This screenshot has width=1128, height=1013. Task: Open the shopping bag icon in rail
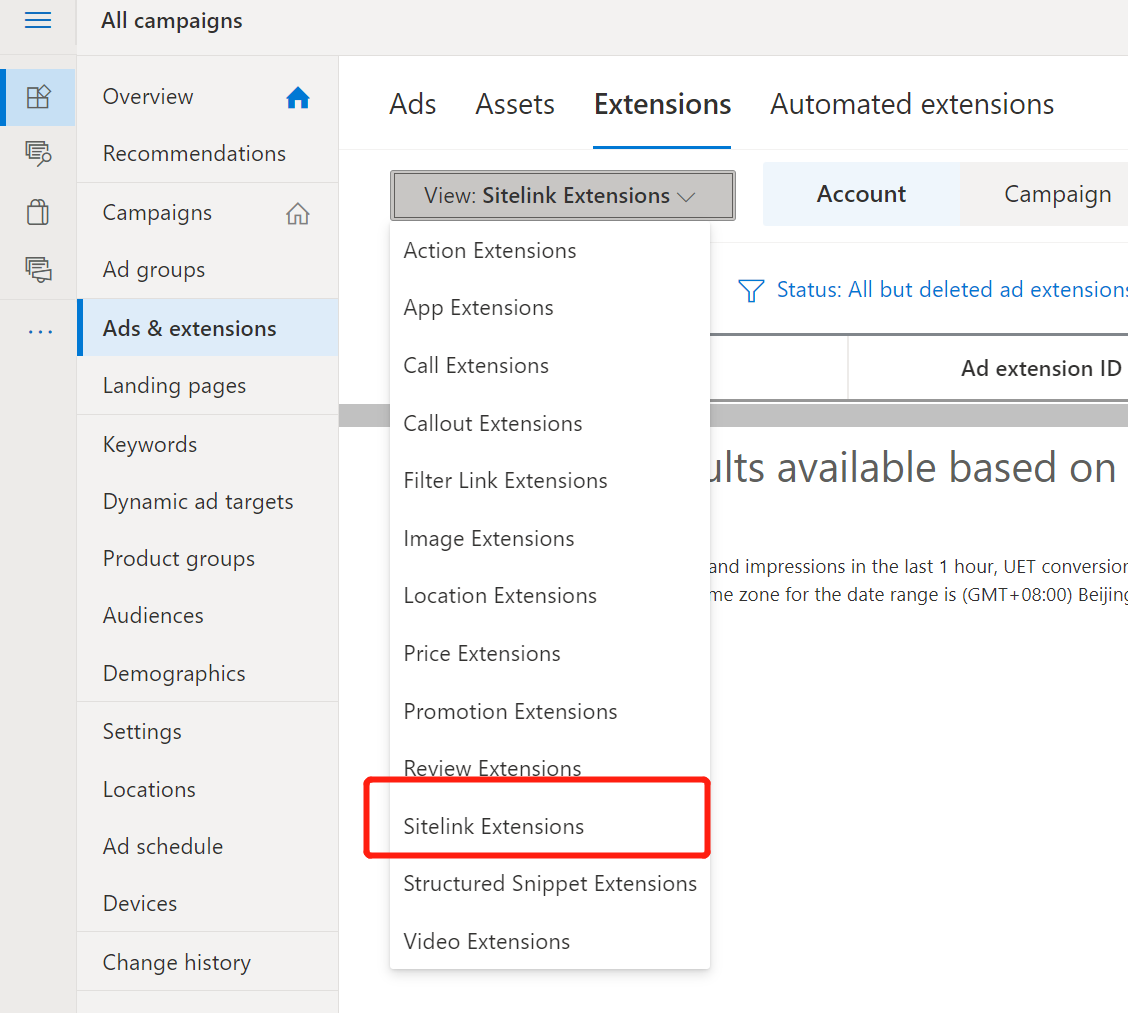[38, 212]
